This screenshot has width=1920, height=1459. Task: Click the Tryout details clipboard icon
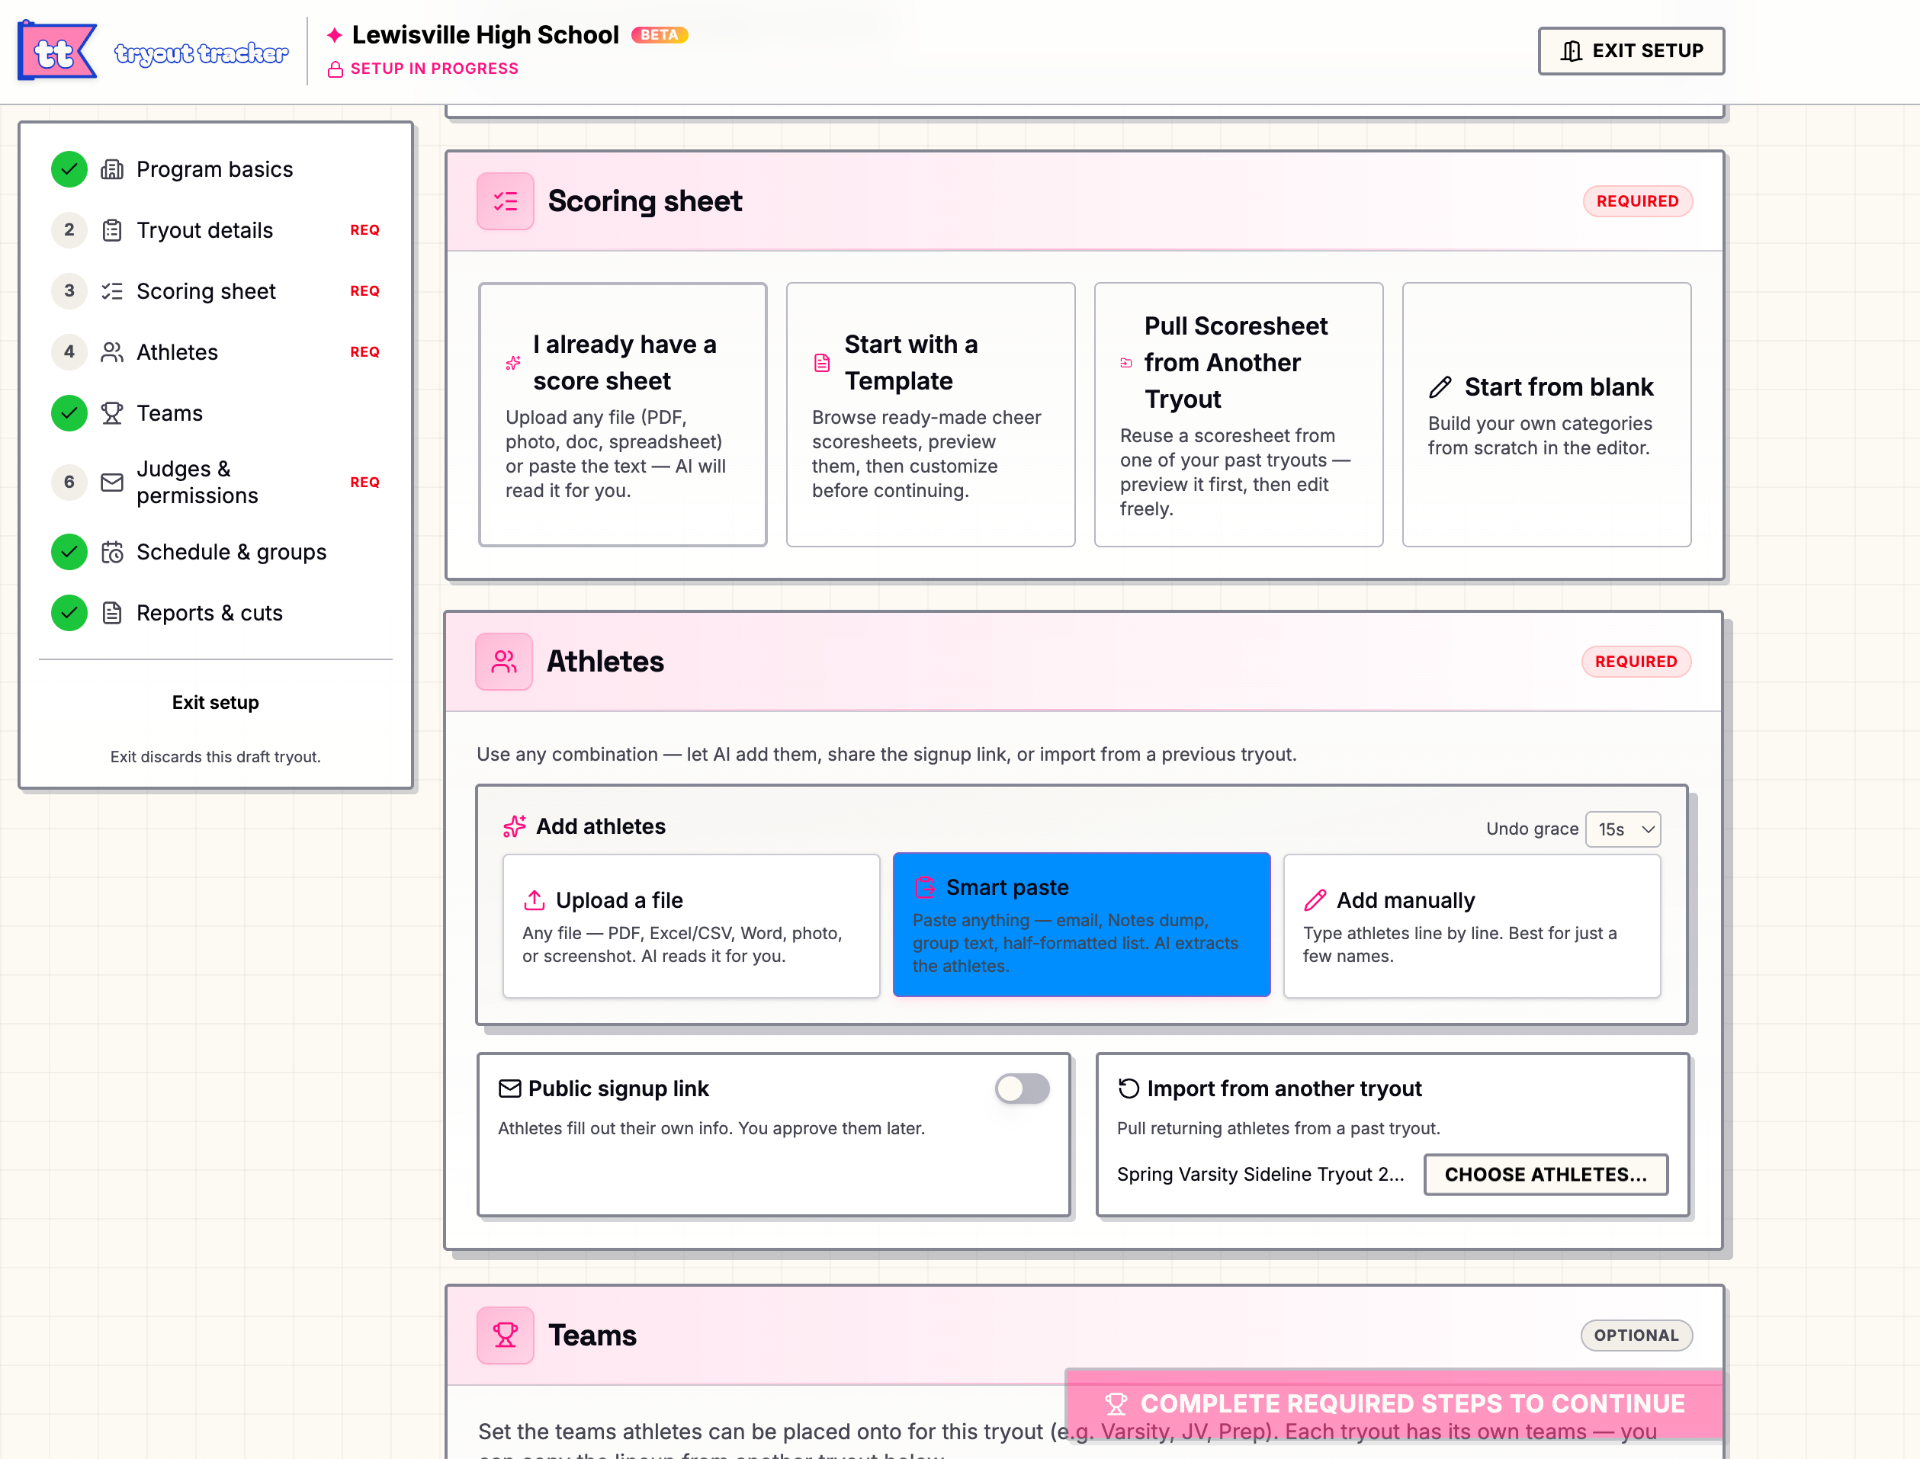click(x=112, y=230)
